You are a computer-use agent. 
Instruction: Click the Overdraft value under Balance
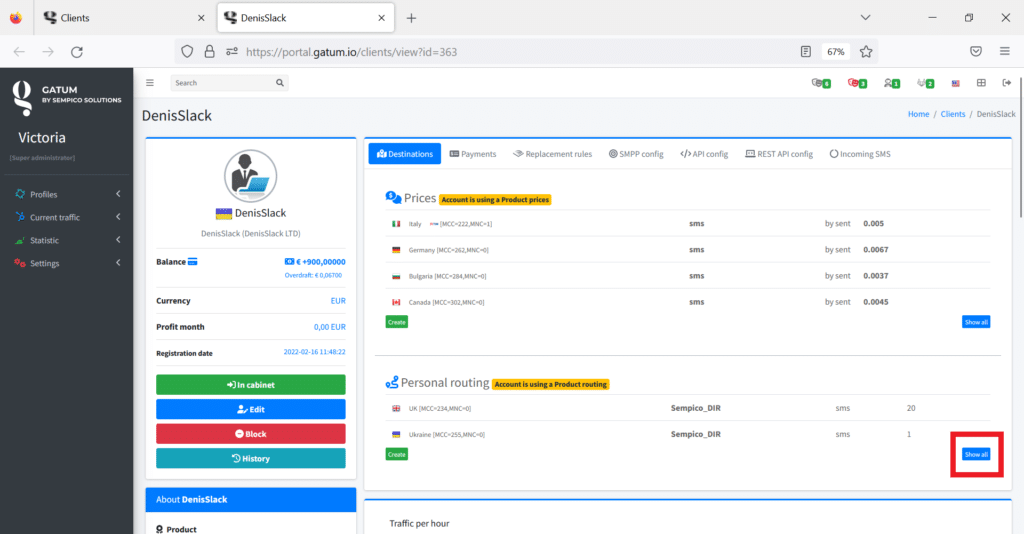(313, 275)
